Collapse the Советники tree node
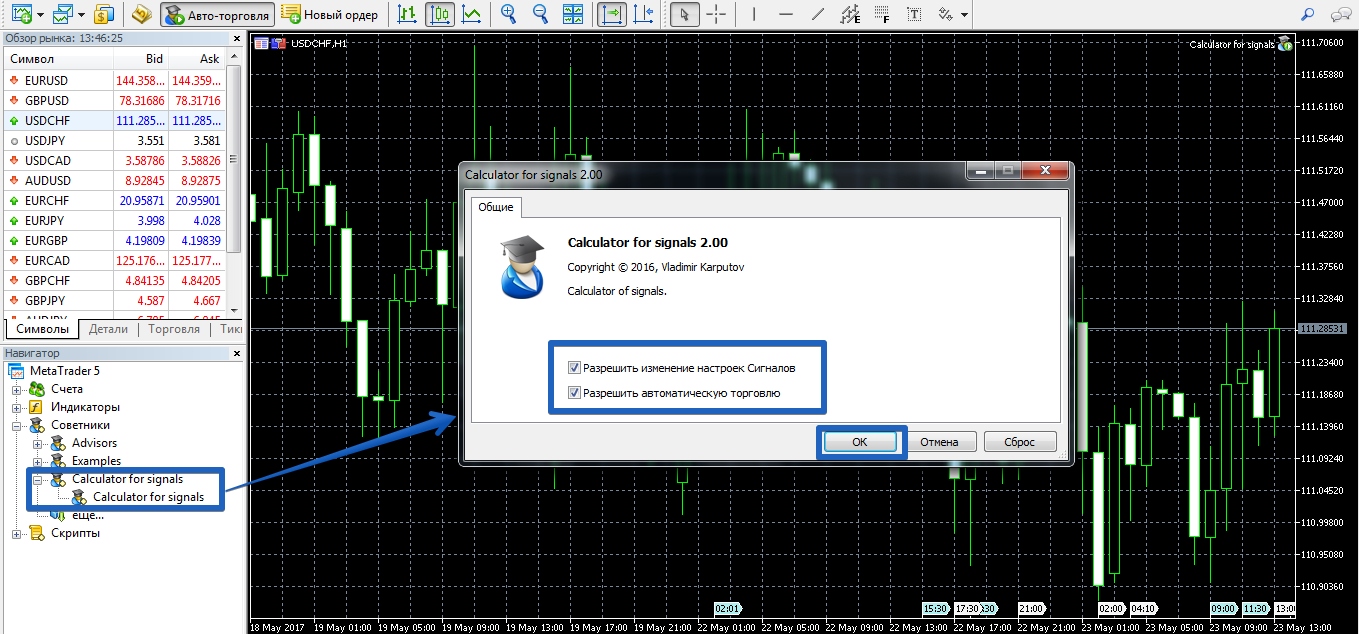This screenshot has width=1359, height=634. [17, 425]
